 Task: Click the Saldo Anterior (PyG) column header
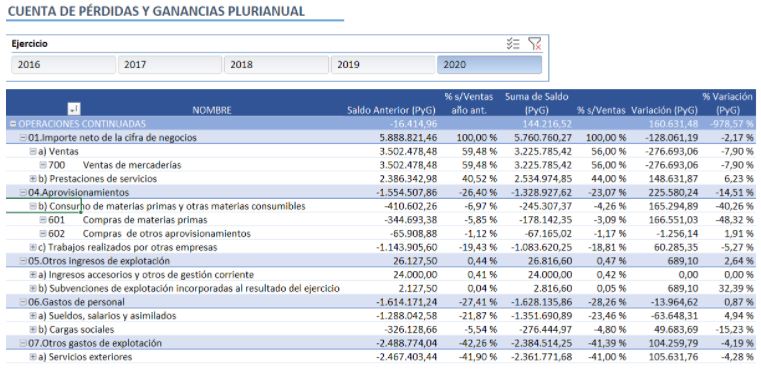(391, 110)
